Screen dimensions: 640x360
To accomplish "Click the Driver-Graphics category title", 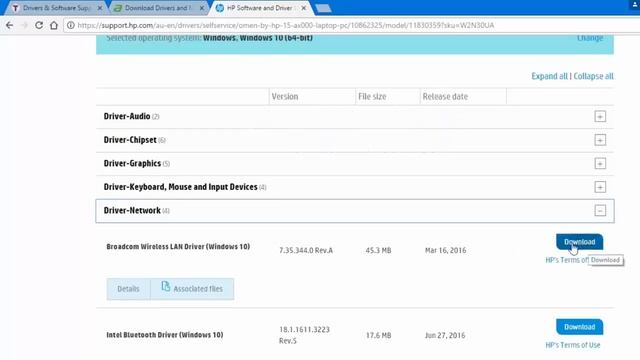I will tap(132, 164).
